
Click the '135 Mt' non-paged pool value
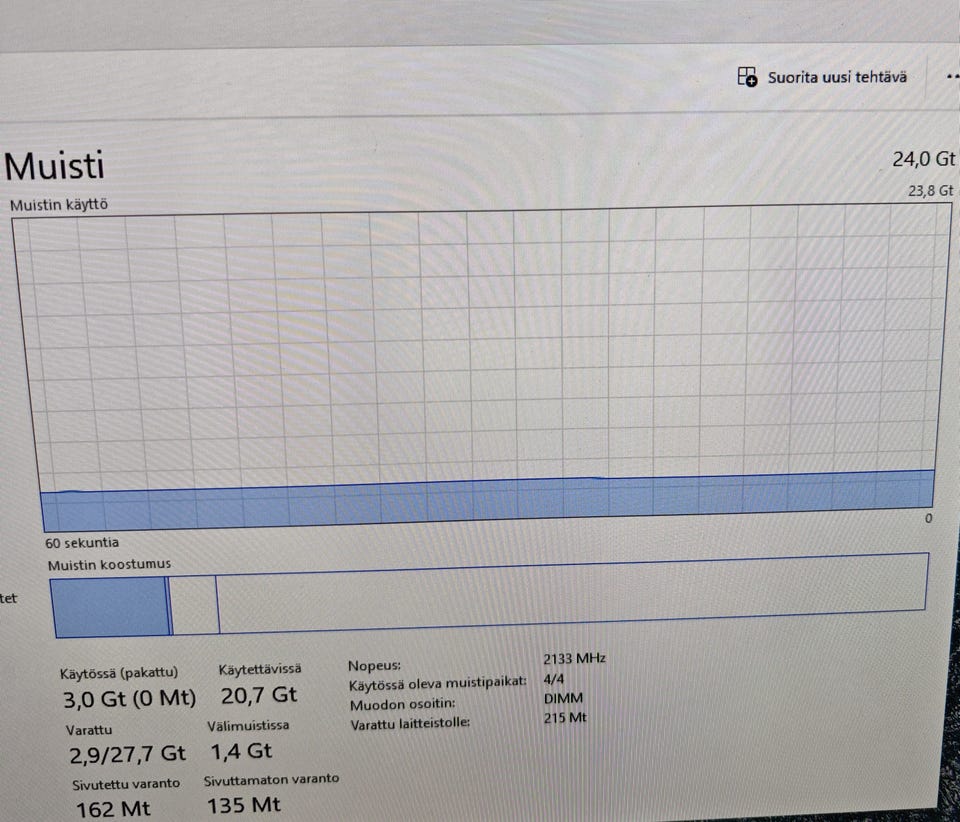pos(243,805)
